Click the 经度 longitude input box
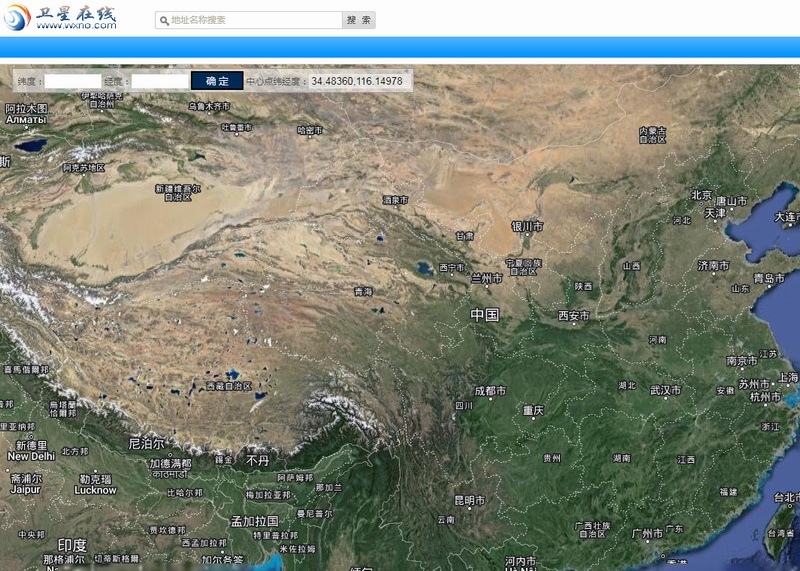The height and width of the screenshot is (571, 800). tap(159, 81)
